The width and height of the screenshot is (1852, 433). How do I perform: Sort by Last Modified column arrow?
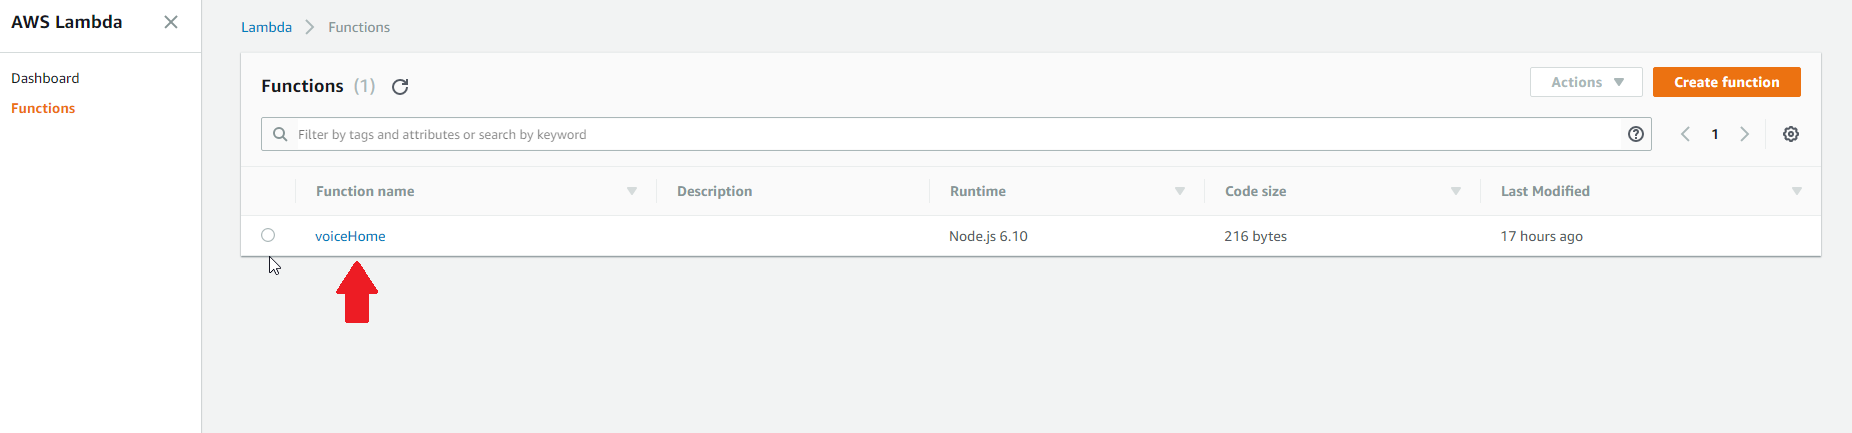pyautogui.click(x=1797, y=191)
